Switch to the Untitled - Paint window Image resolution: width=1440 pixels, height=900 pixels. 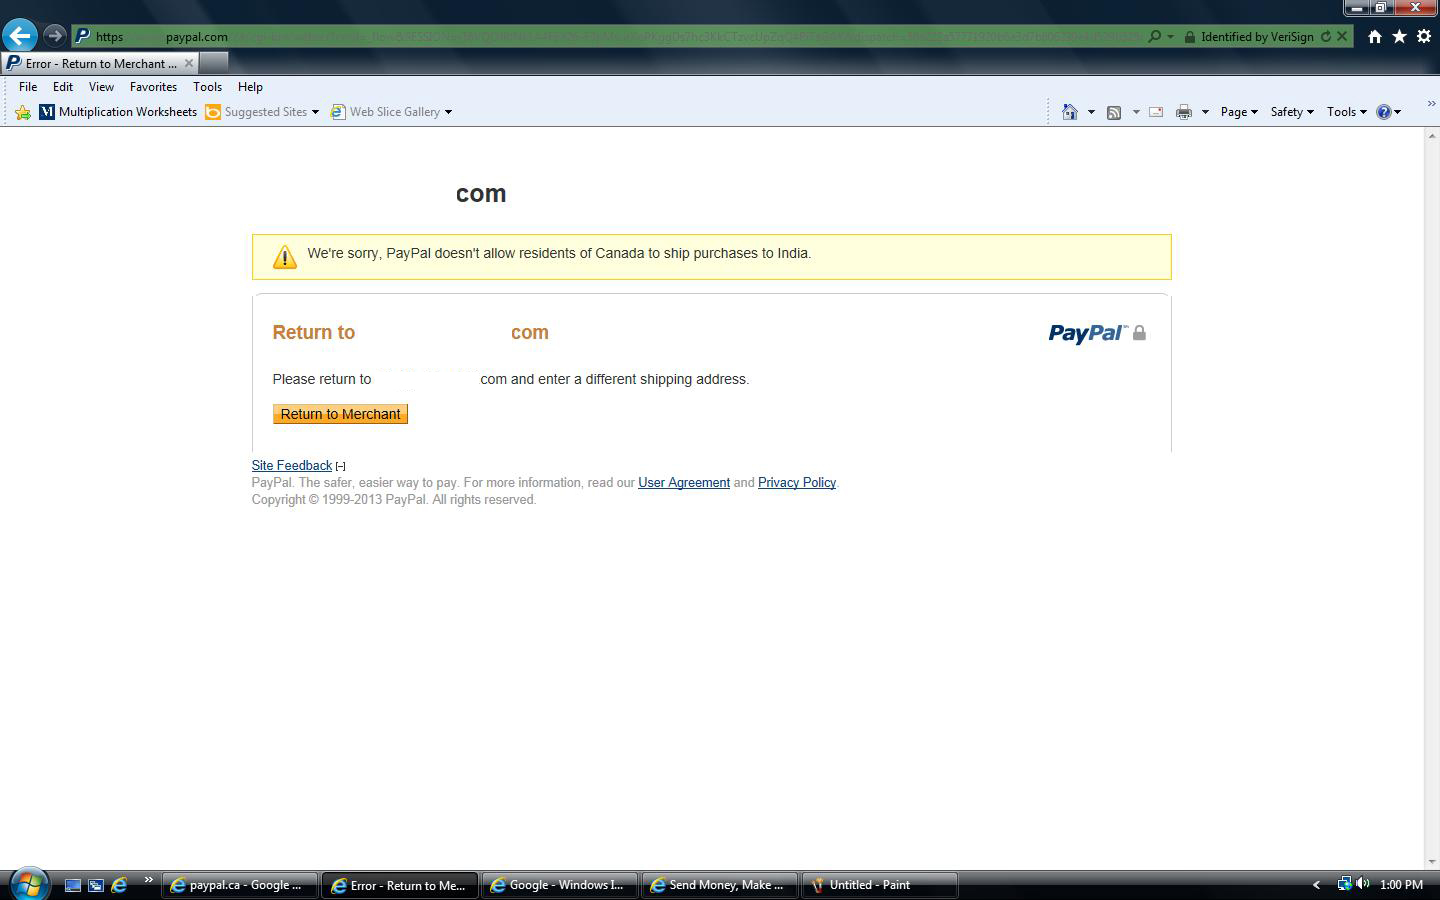coord(879,885)
